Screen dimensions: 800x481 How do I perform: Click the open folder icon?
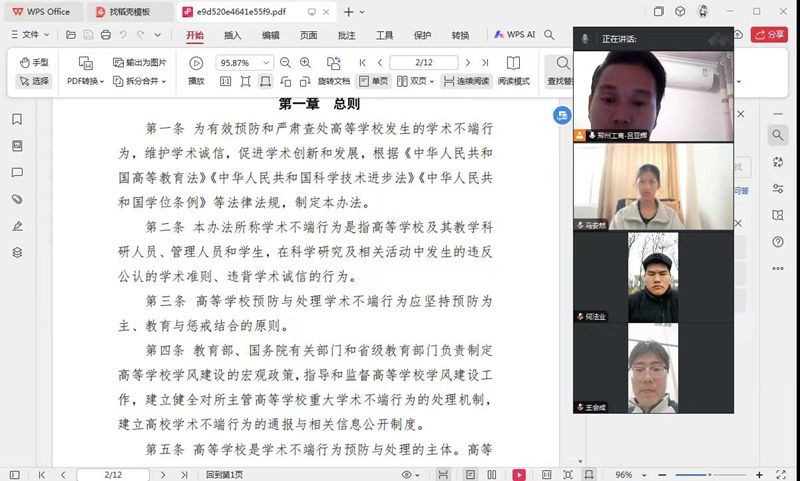(x=71, y=35)
